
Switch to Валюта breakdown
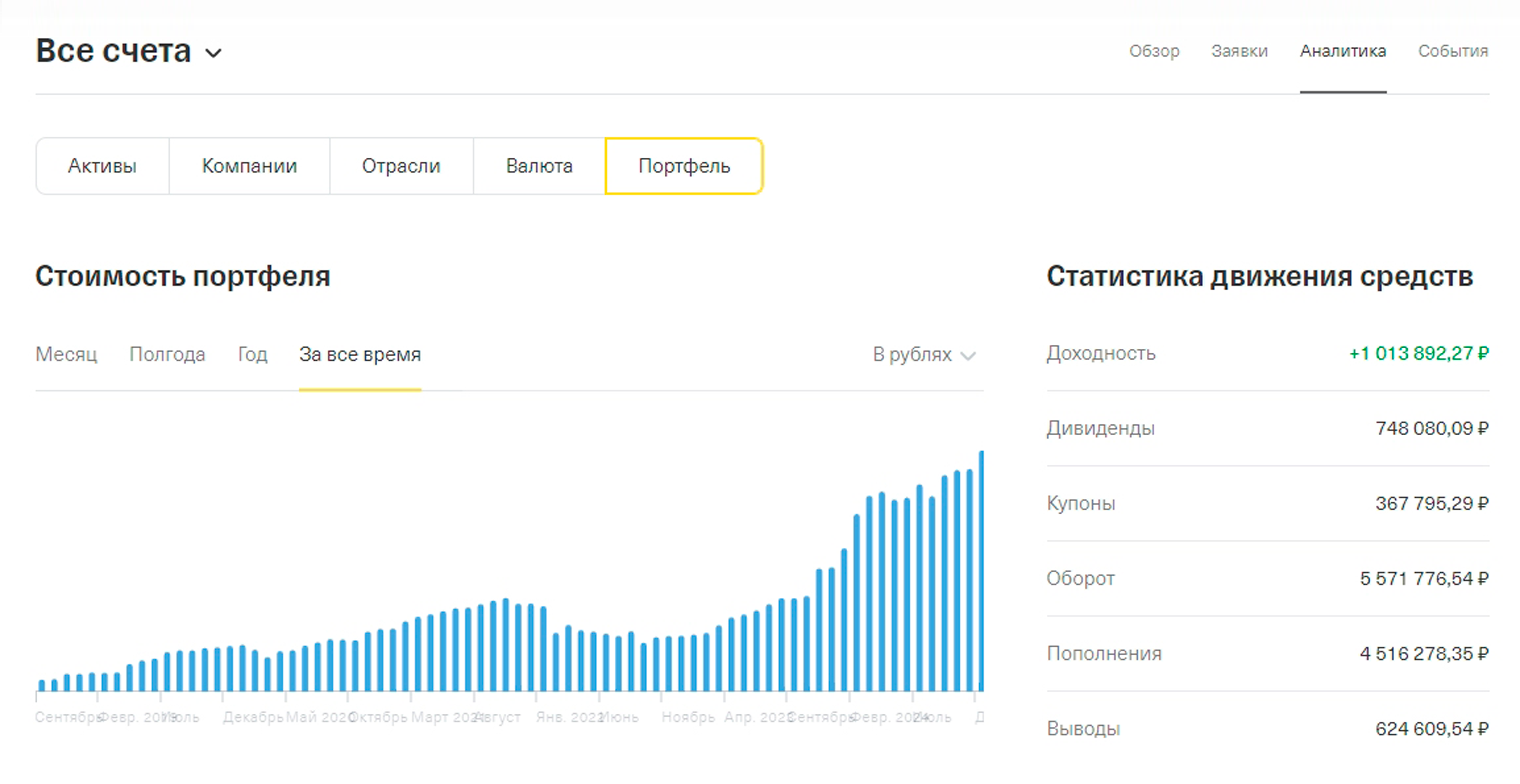pos(539,166)
